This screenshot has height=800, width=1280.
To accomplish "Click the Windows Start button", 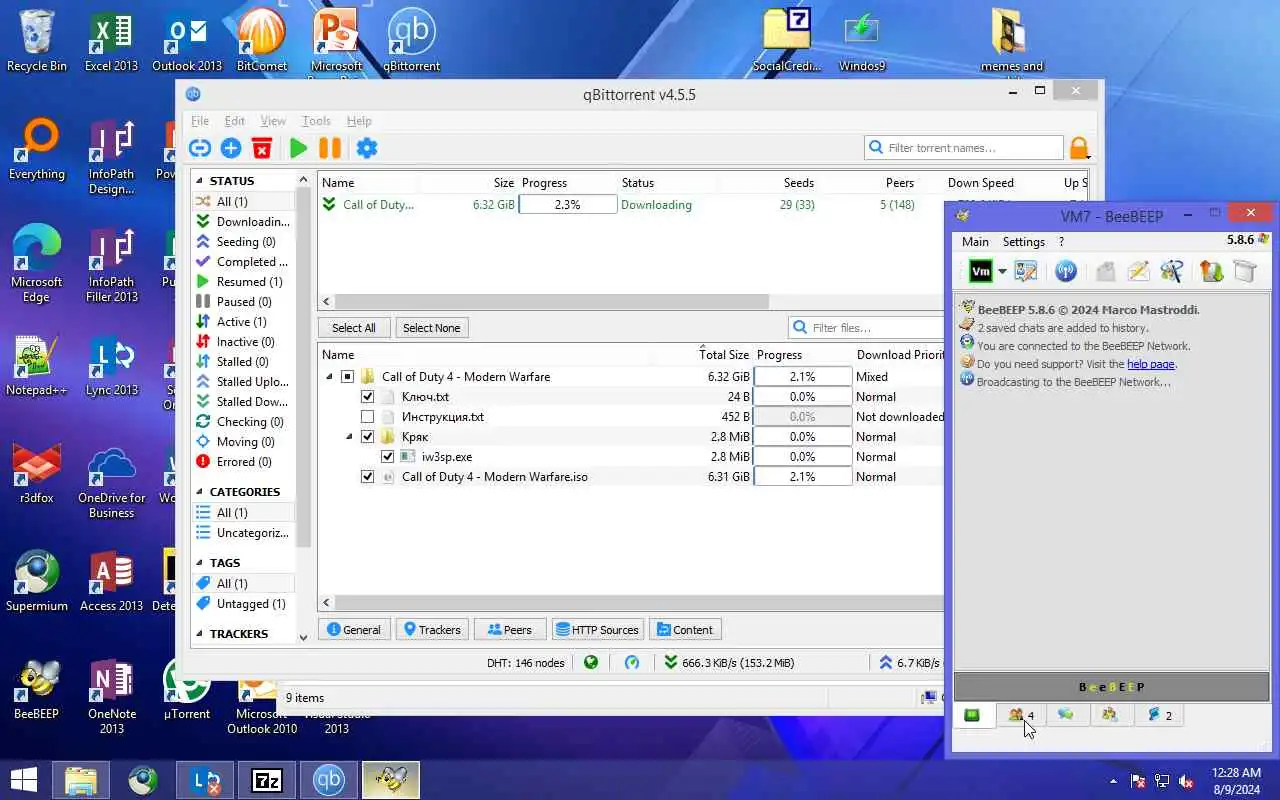I will pyautogui.click(x=24, y=780).
